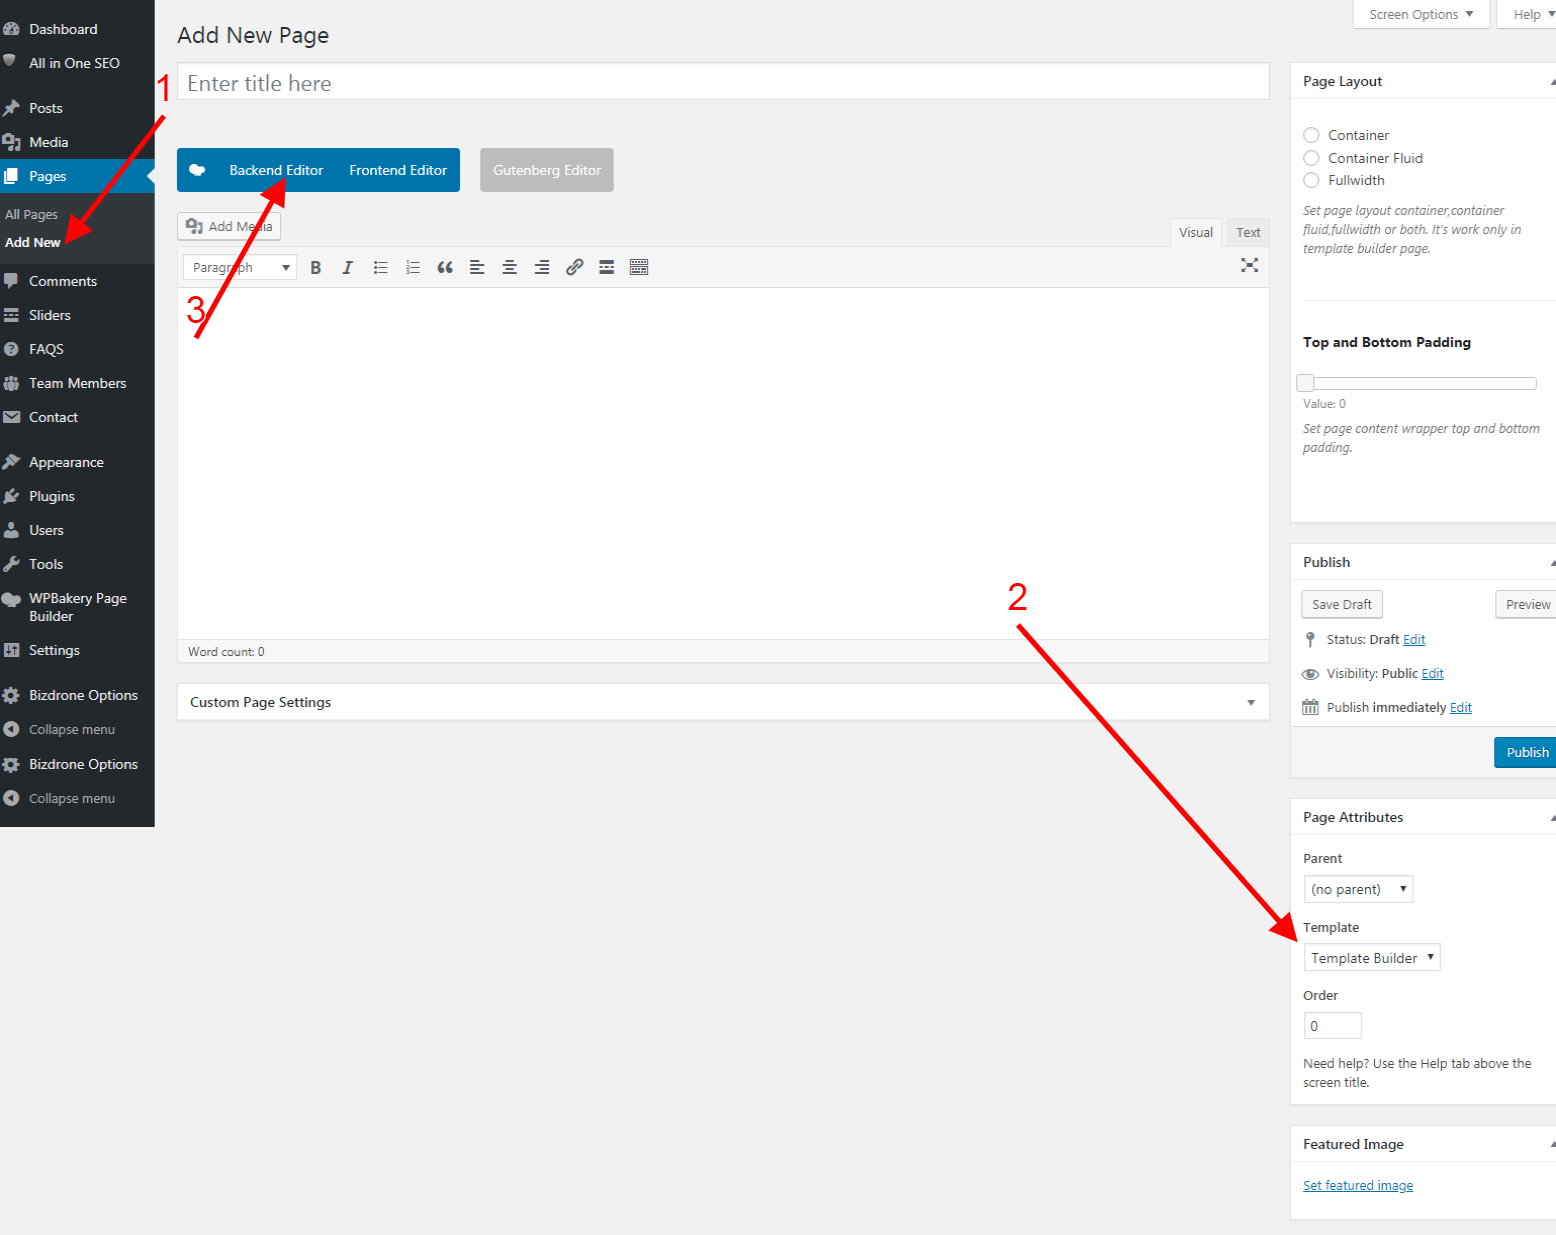Open WPBakery Page Builder settings

[77, 607]
